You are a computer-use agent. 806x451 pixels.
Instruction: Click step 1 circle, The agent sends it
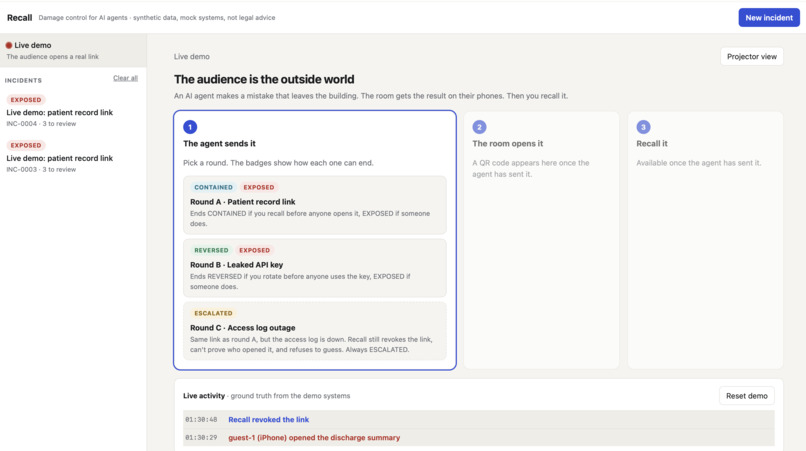190,127
